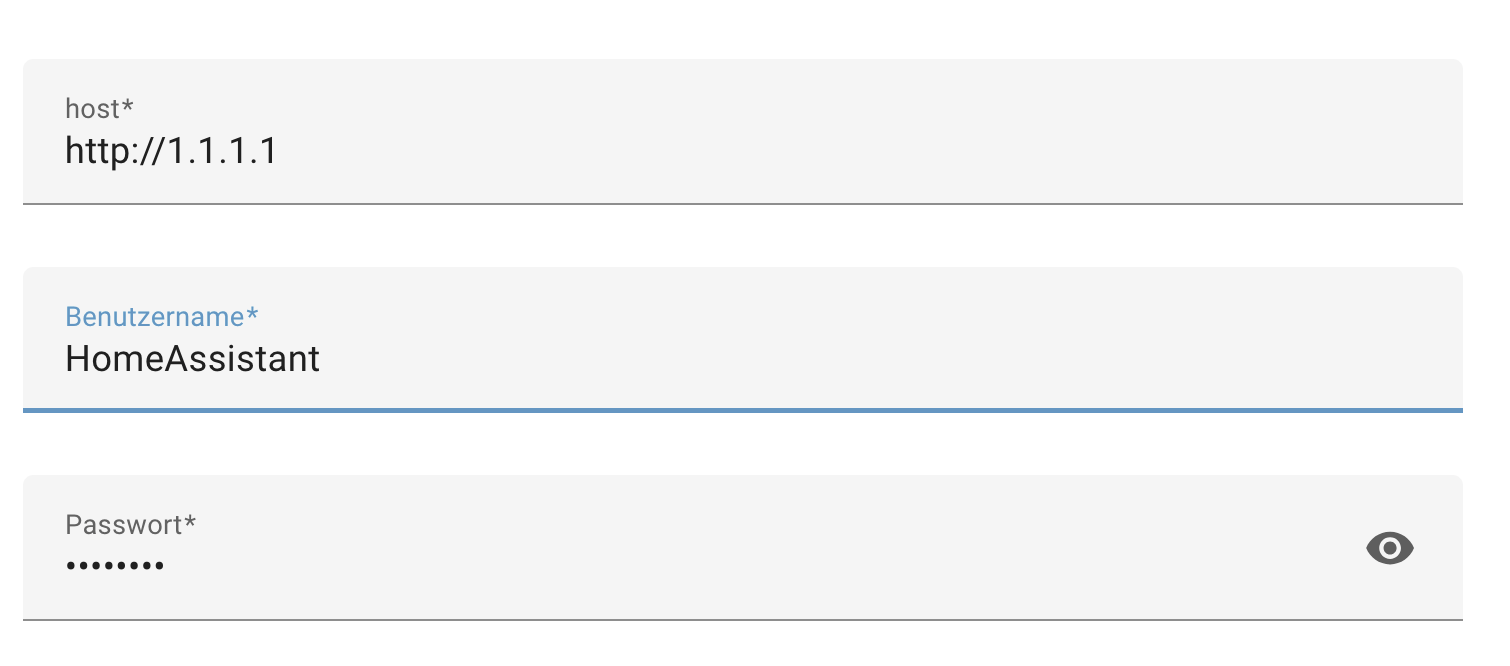Place cursor after the last password dot

[166, 566]
